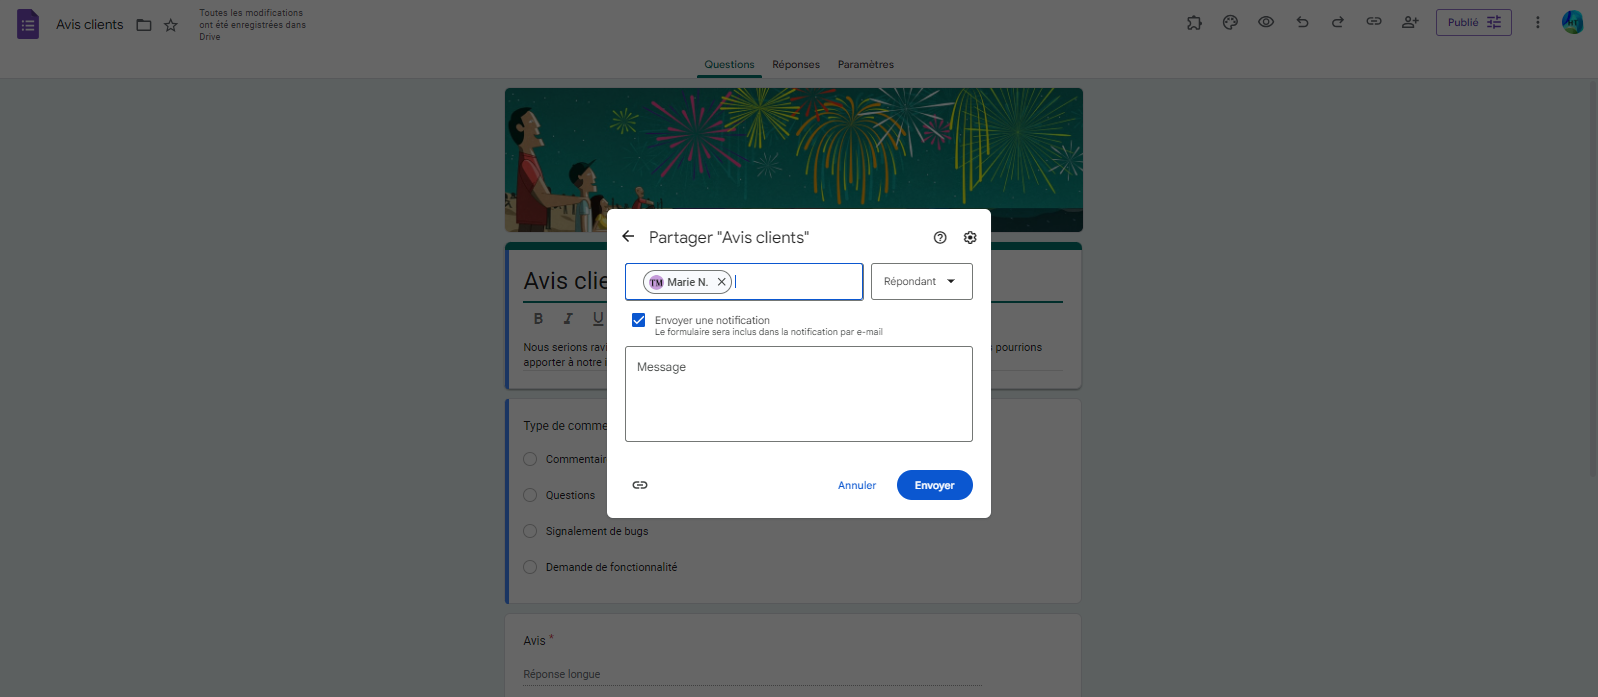Screen dimensions: 1598x697
Task: Open the 'Publié' publishing options button
Action: (1473, 22)
